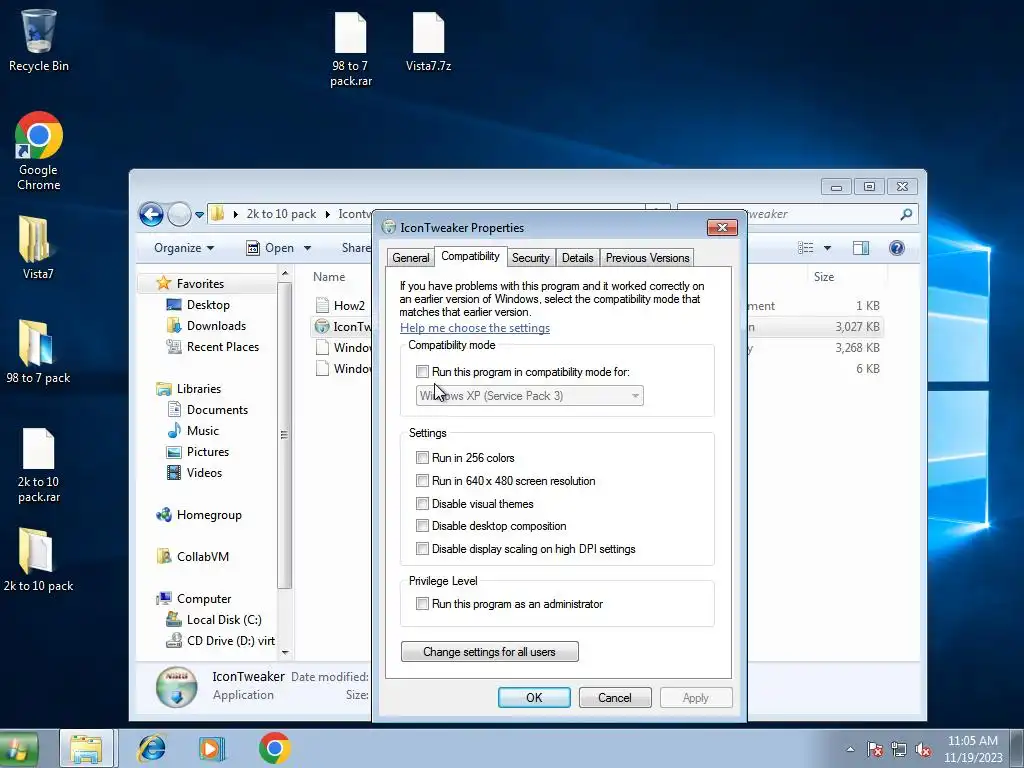Launch Internet Explorer from the taskbar
Viewport: 1024px width, 768px height.
pyautogui.click(x=152, y=748)
